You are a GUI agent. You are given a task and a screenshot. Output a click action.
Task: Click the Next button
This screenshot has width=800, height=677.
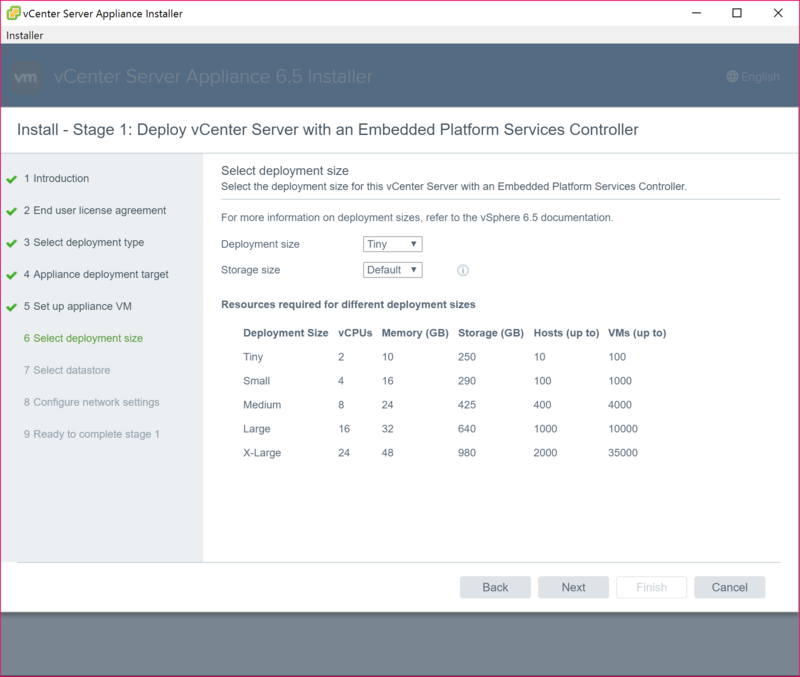[x=573, y=587]
